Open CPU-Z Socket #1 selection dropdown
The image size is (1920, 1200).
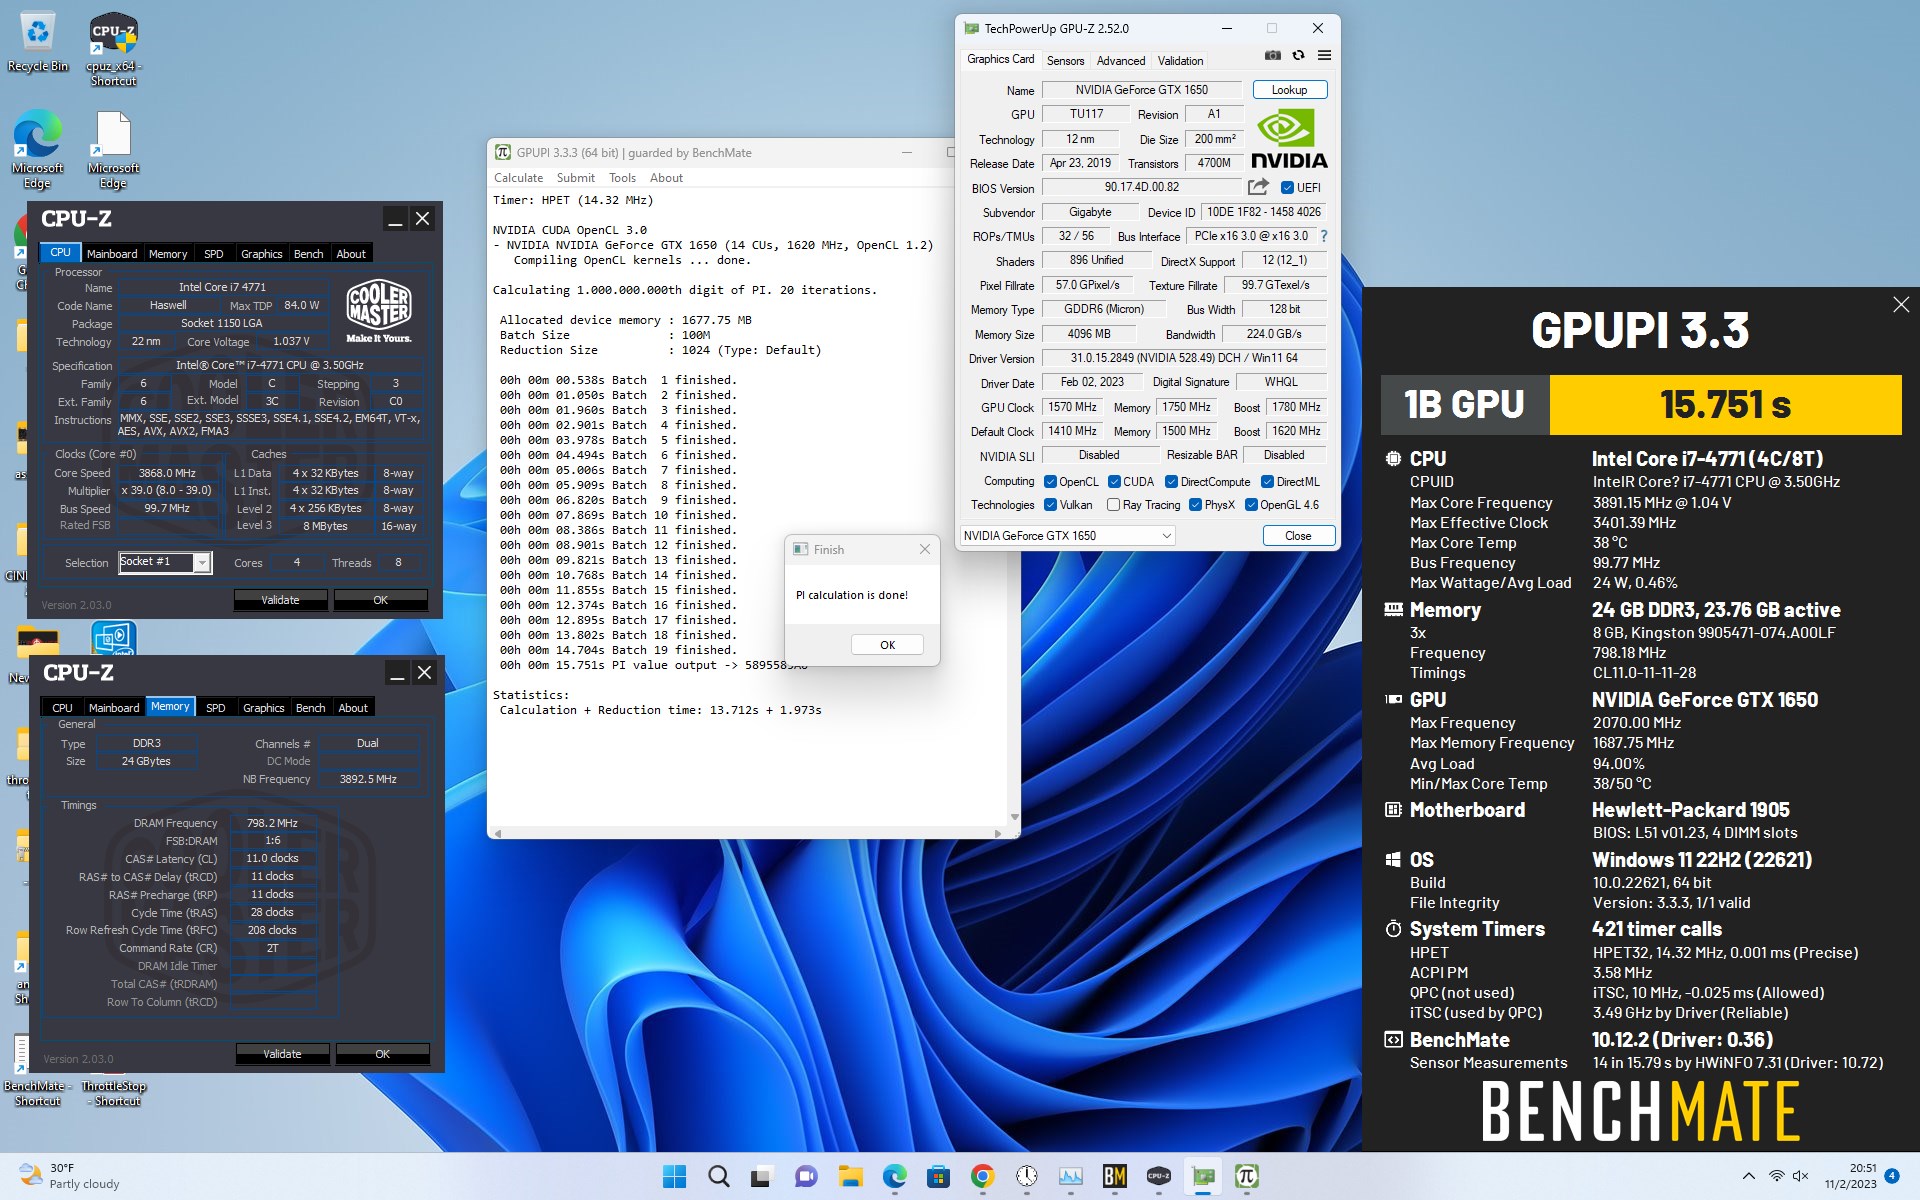pyautogui.click(x=165, y=562)
